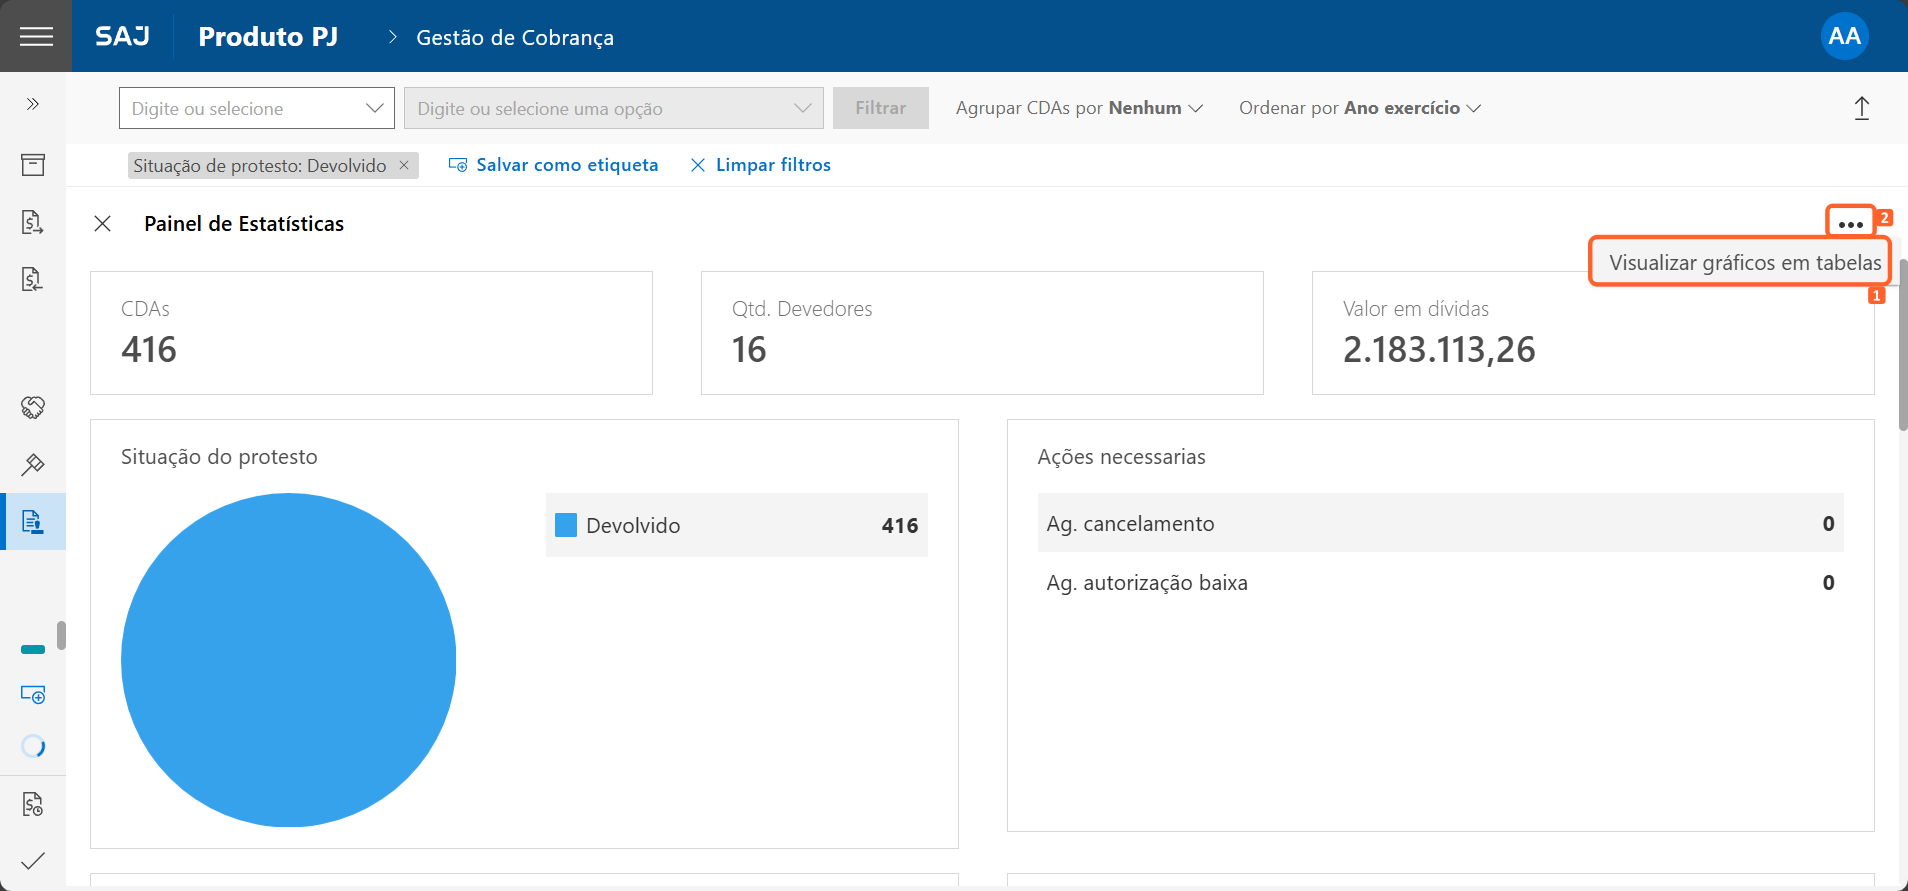Click the Devolvido legend row
1908x891 pixels.
point(737,525)
